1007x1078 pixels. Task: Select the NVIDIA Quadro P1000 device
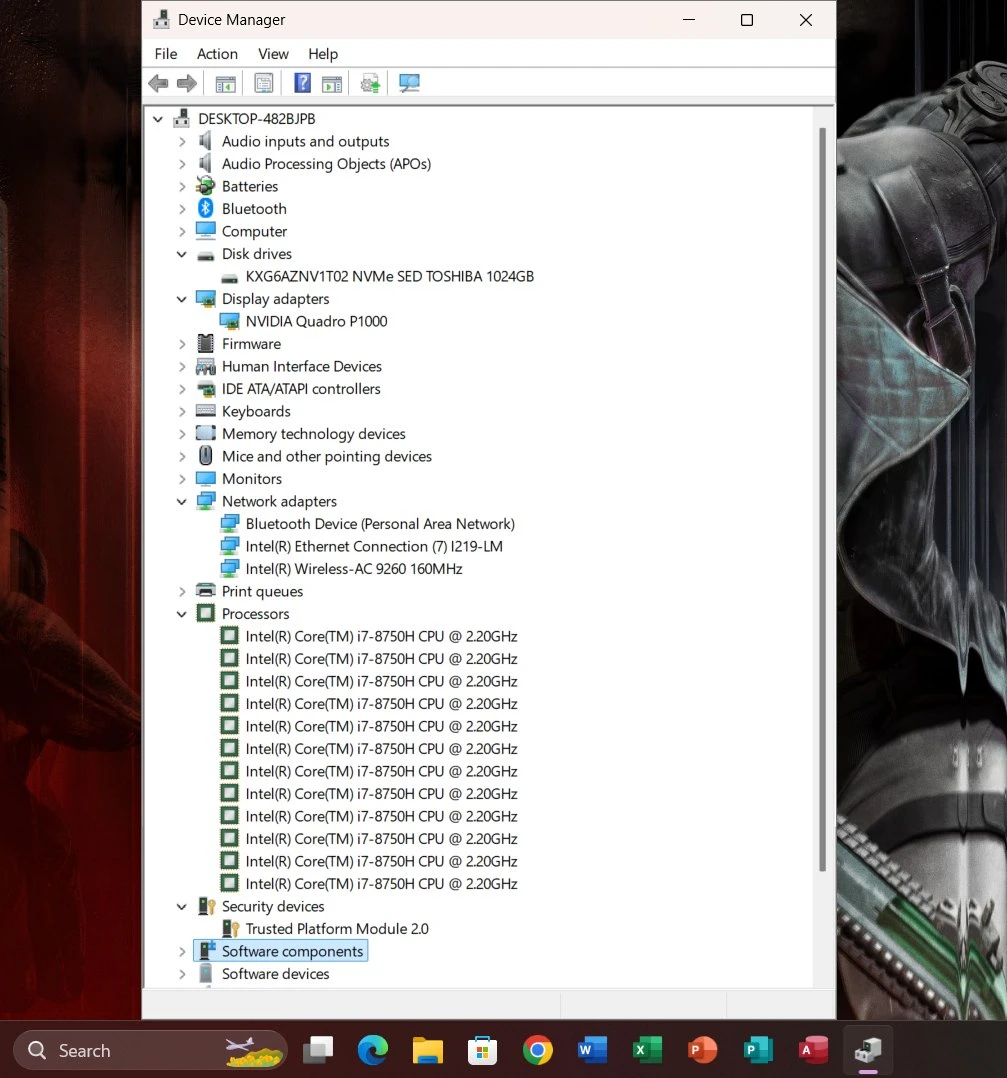click(316, 321)
